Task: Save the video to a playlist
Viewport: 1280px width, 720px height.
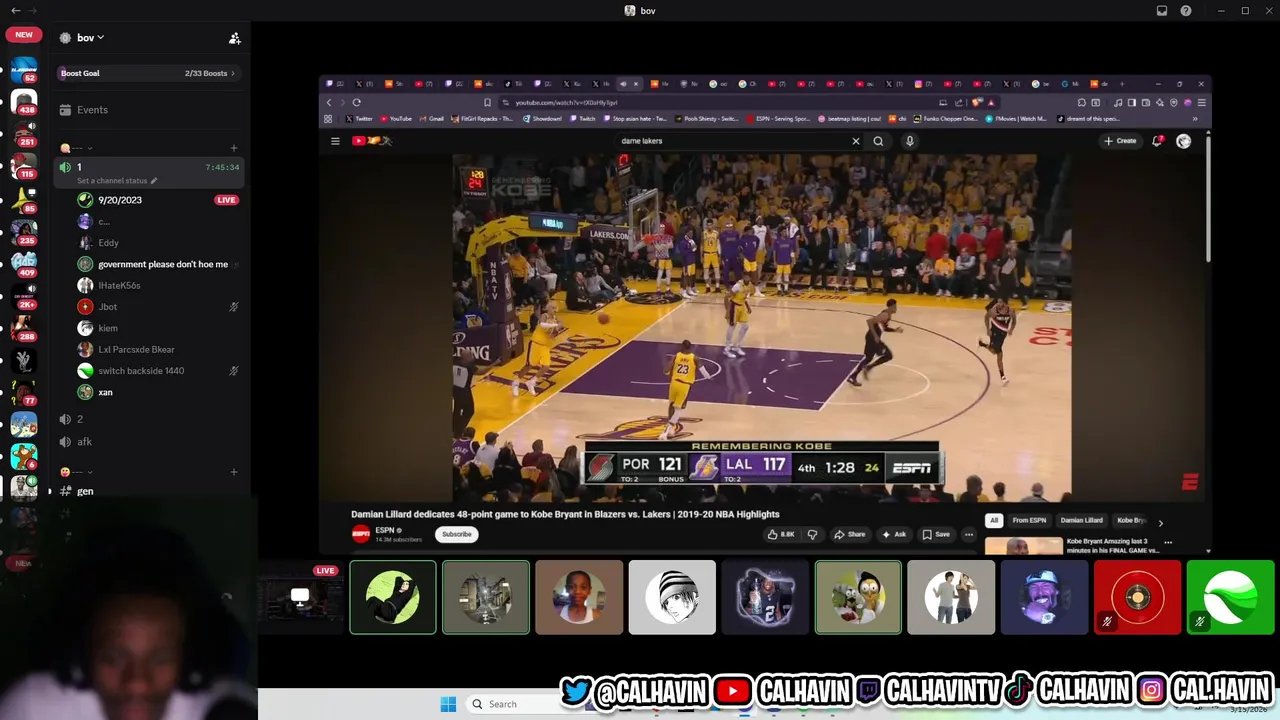Action: 936,534
